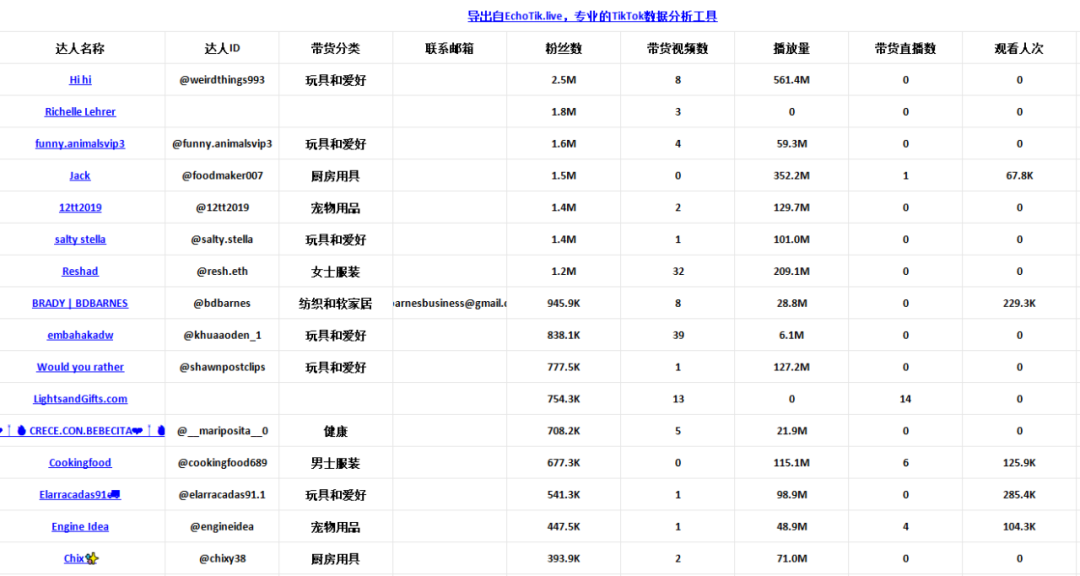Select the 带货视频数 column header
Viewport: 1080px width, 576px height.
678,48
